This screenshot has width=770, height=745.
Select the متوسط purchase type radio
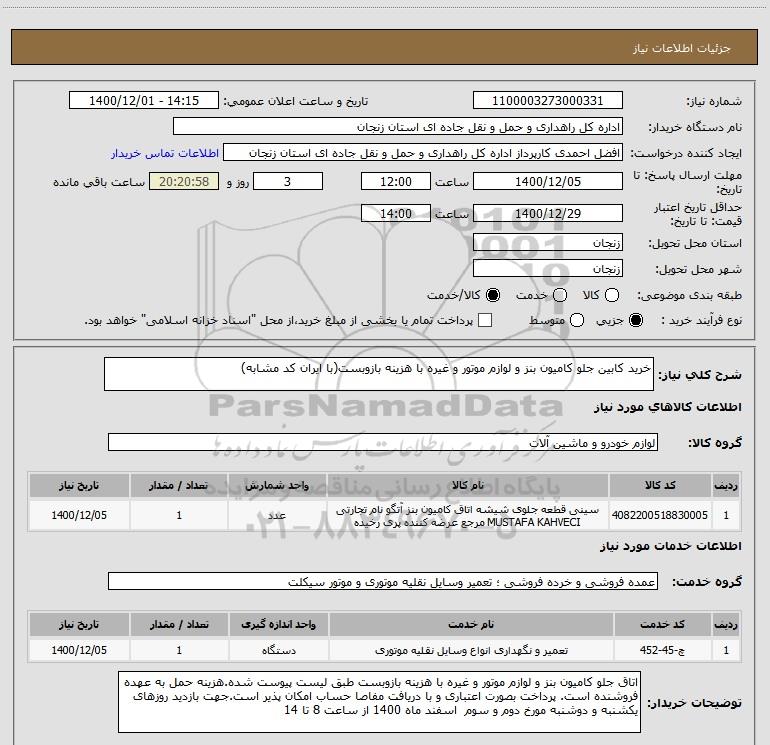point(577,320)
